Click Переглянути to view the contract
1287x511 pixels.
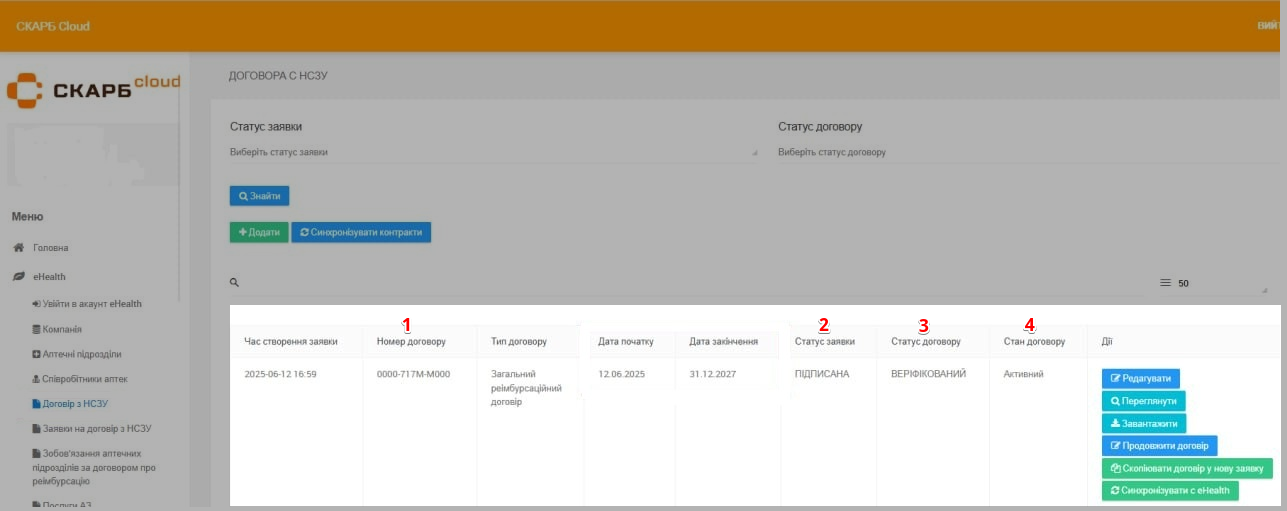(1144, 401)
